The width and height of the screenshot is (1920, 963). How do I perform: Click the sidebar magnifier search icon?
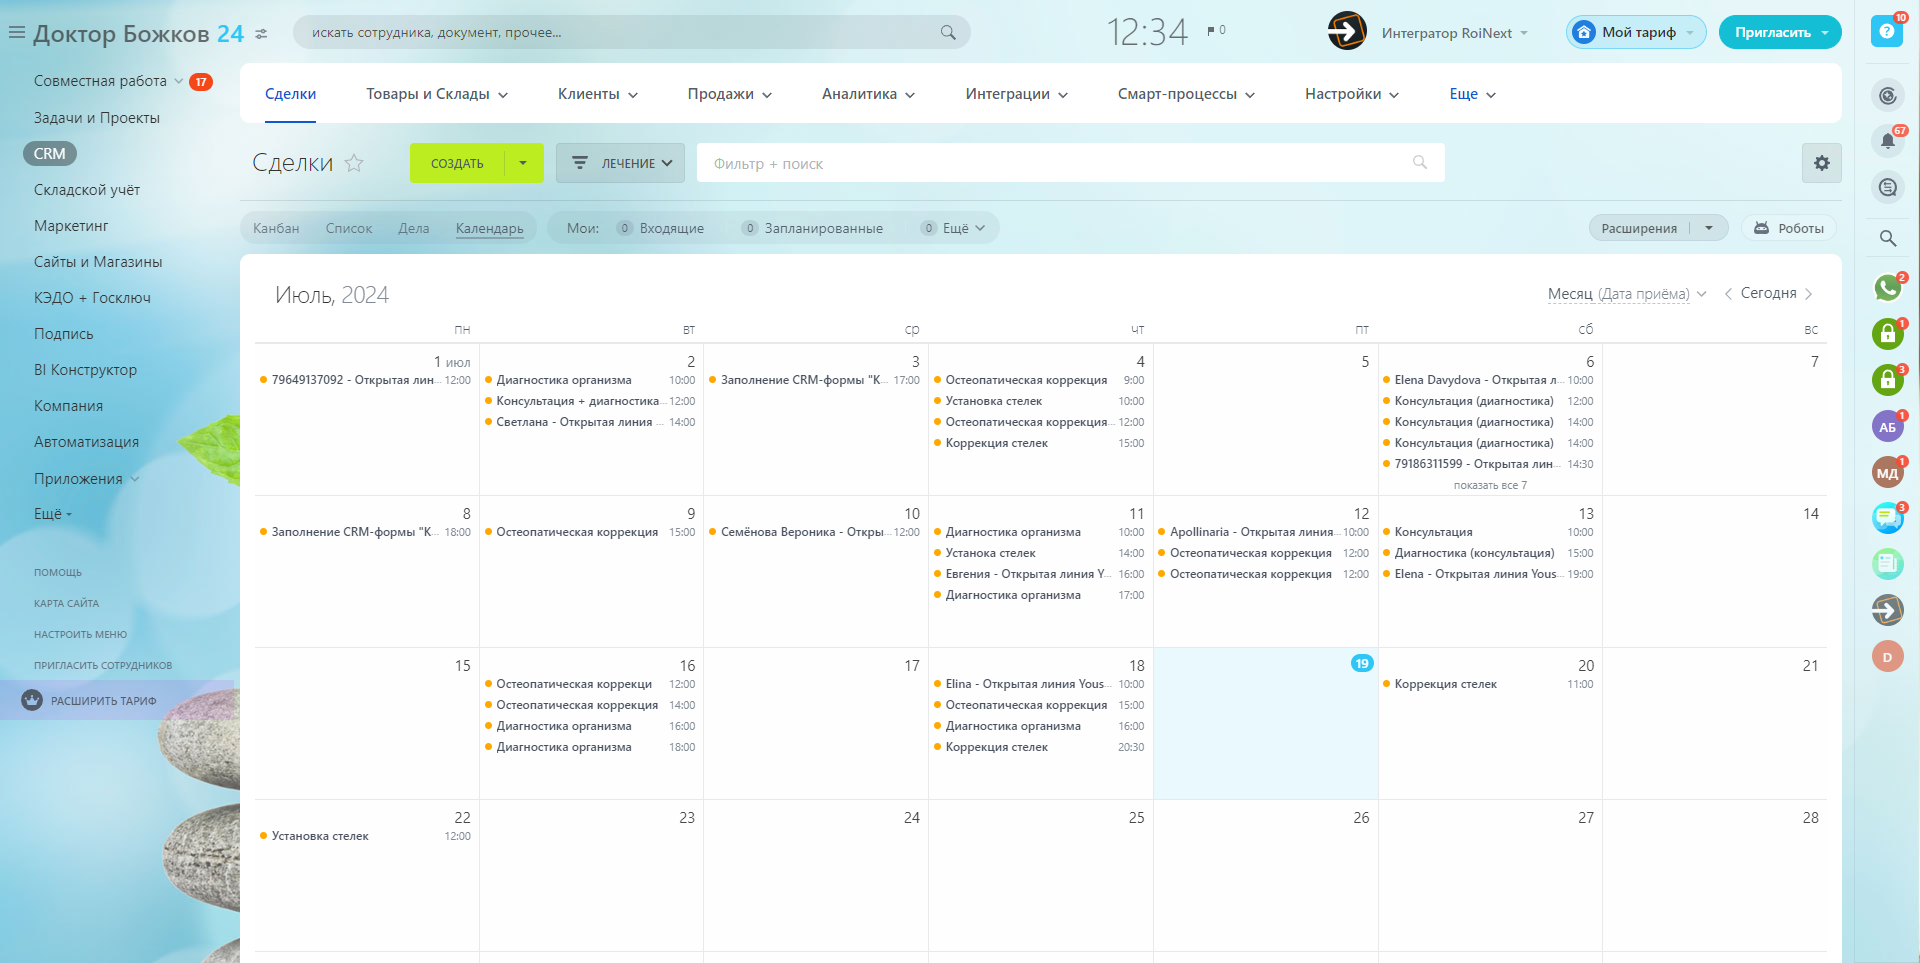click(1887, 238)
